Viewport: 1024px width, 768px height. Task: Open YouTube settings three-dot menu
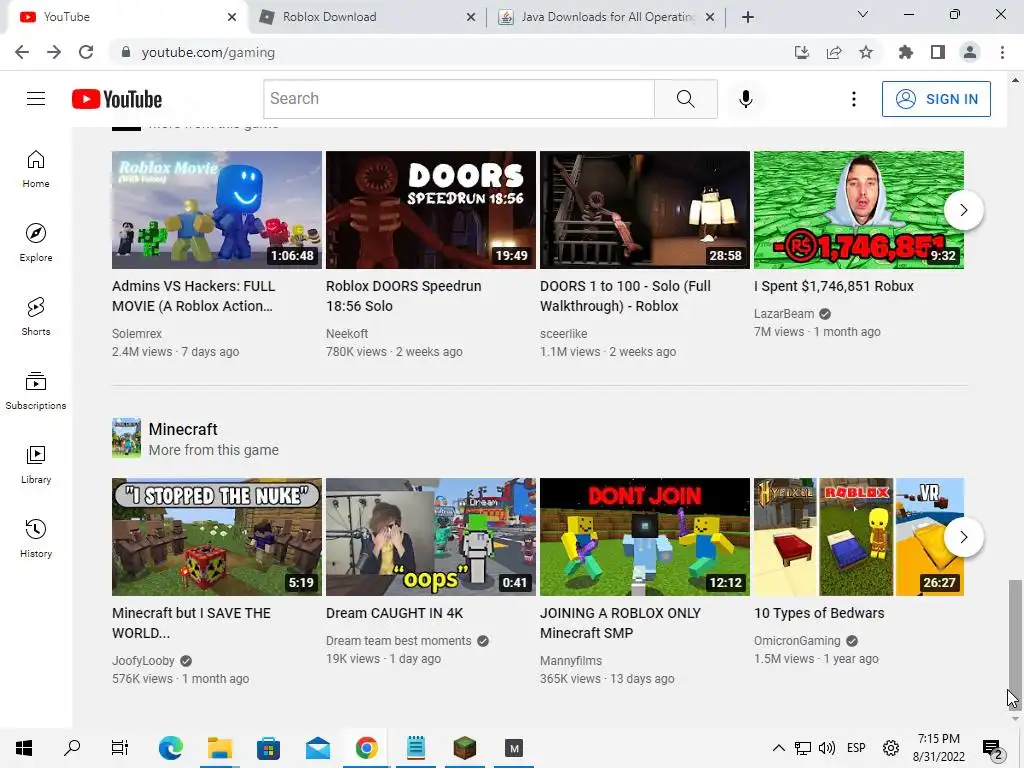click(854, 99)
